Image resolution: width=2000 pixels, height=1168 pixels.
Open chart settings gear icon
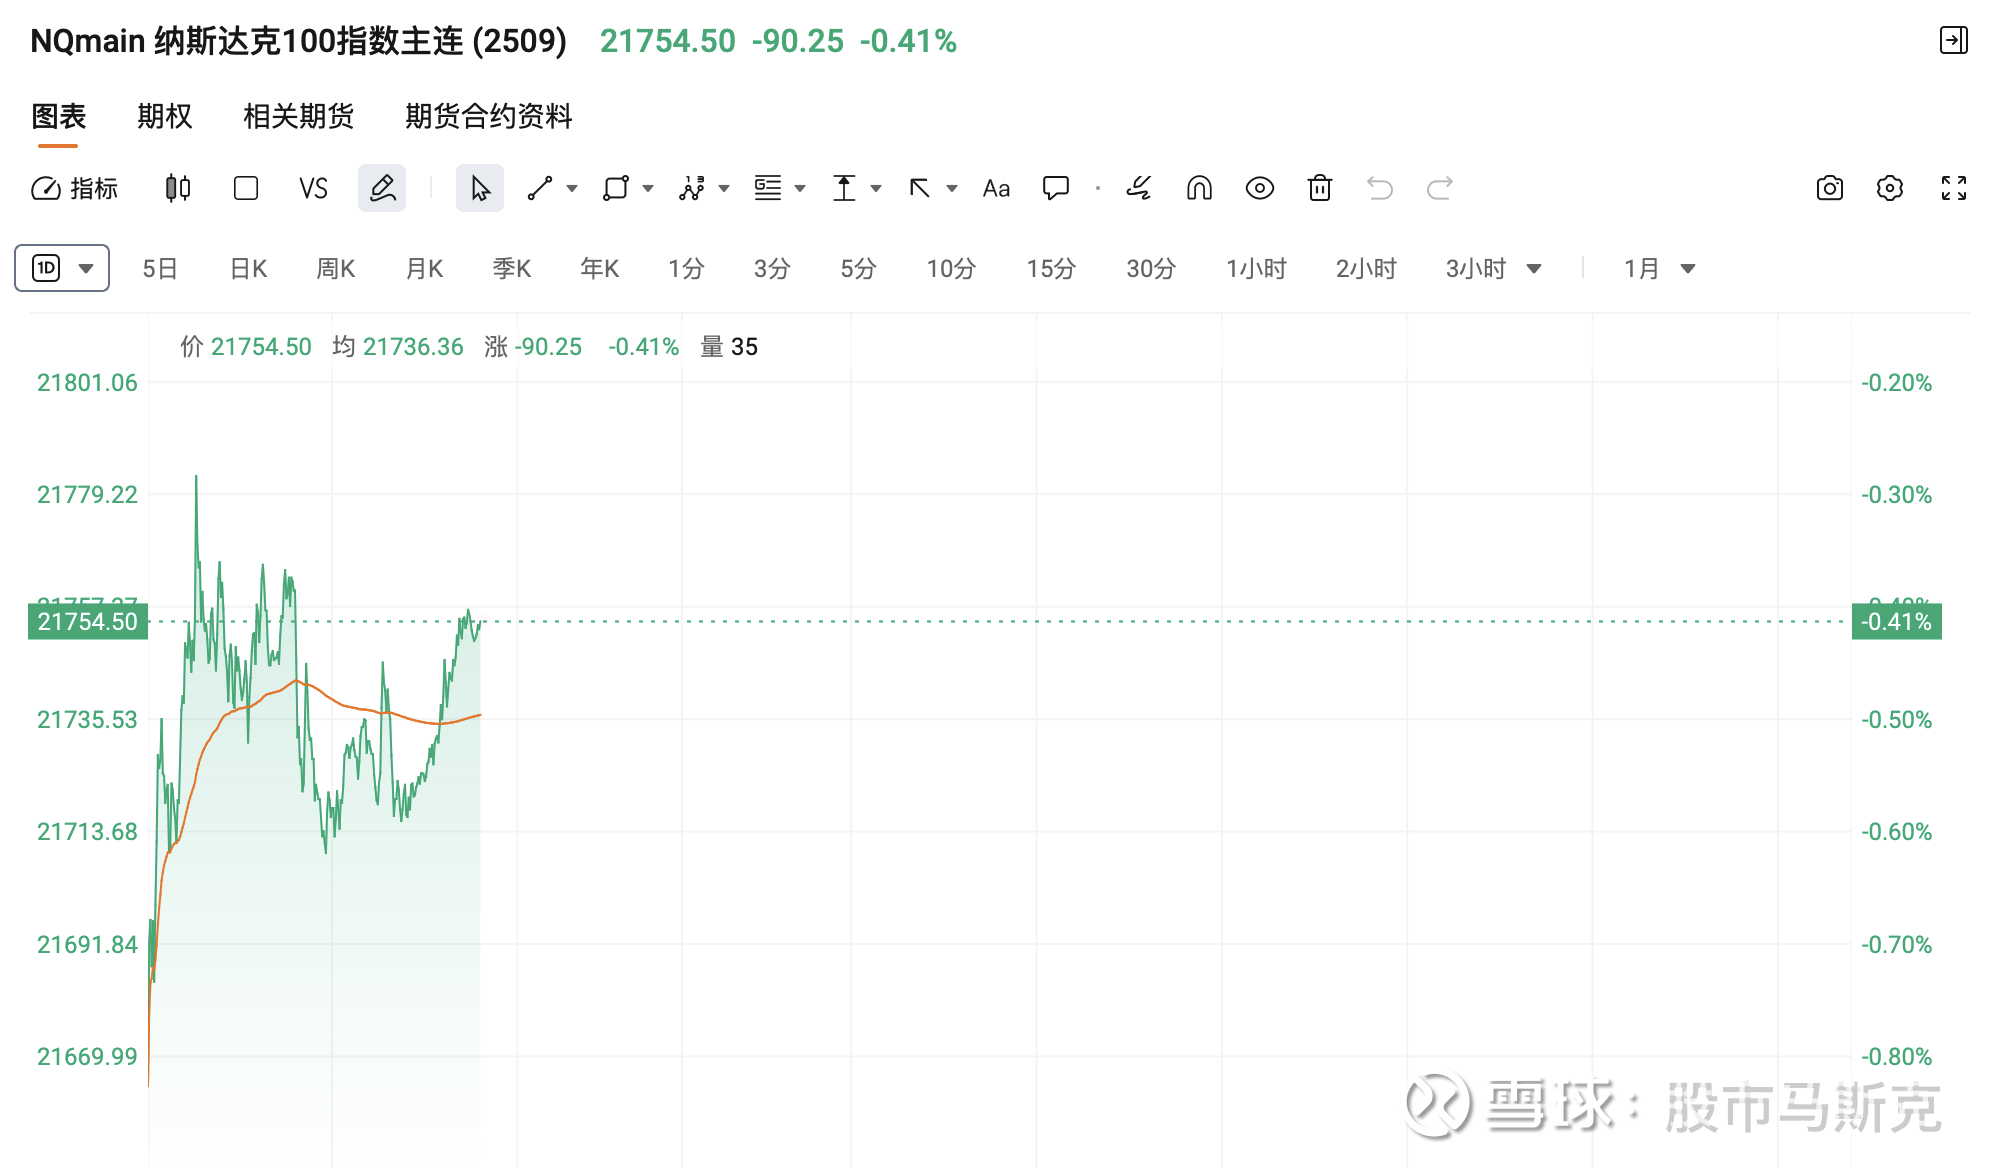(1889, 188)
